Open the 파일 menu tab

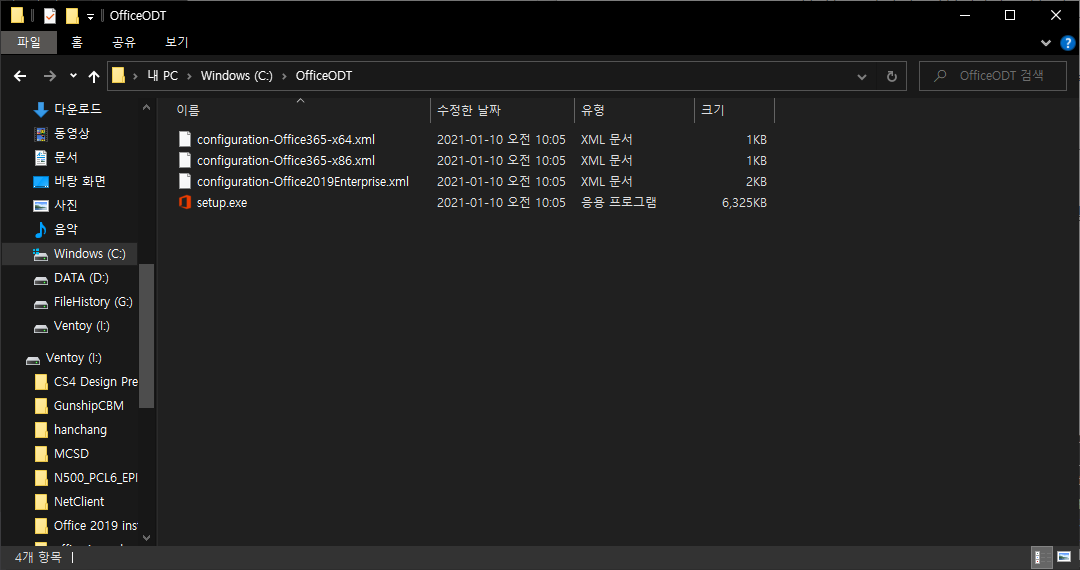click(29, 43)
